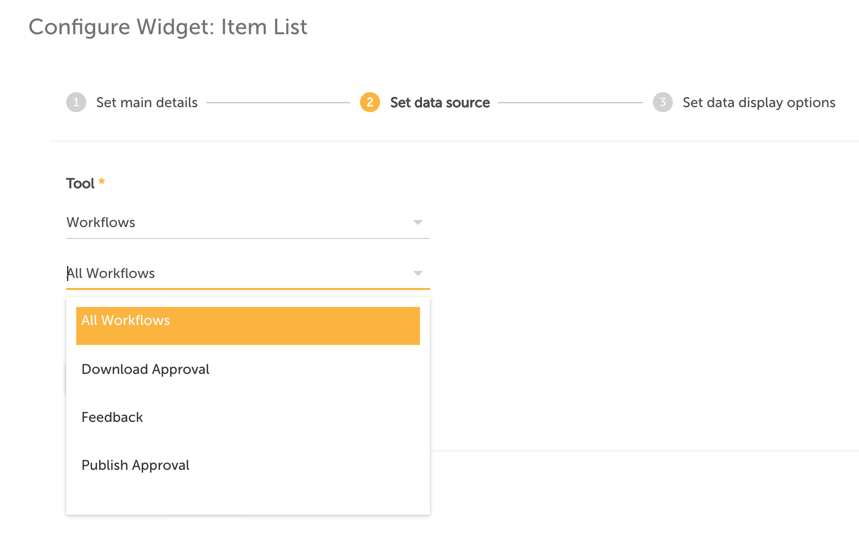Go to the Set main details step
This screenshot has height=537, width=859.
(x=147, y=102)
